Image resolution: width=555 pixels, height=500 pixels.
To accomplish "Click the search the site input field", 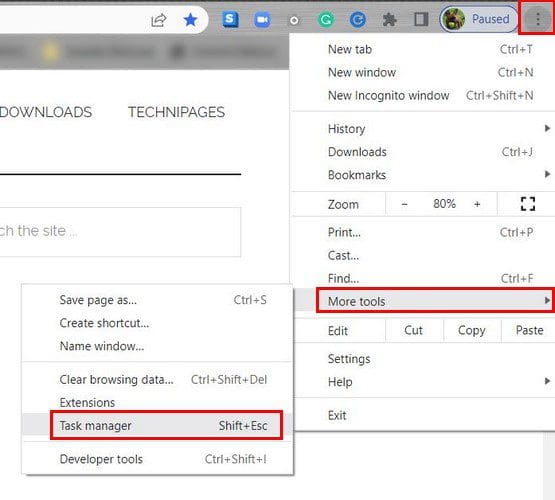I will [120, 232].
